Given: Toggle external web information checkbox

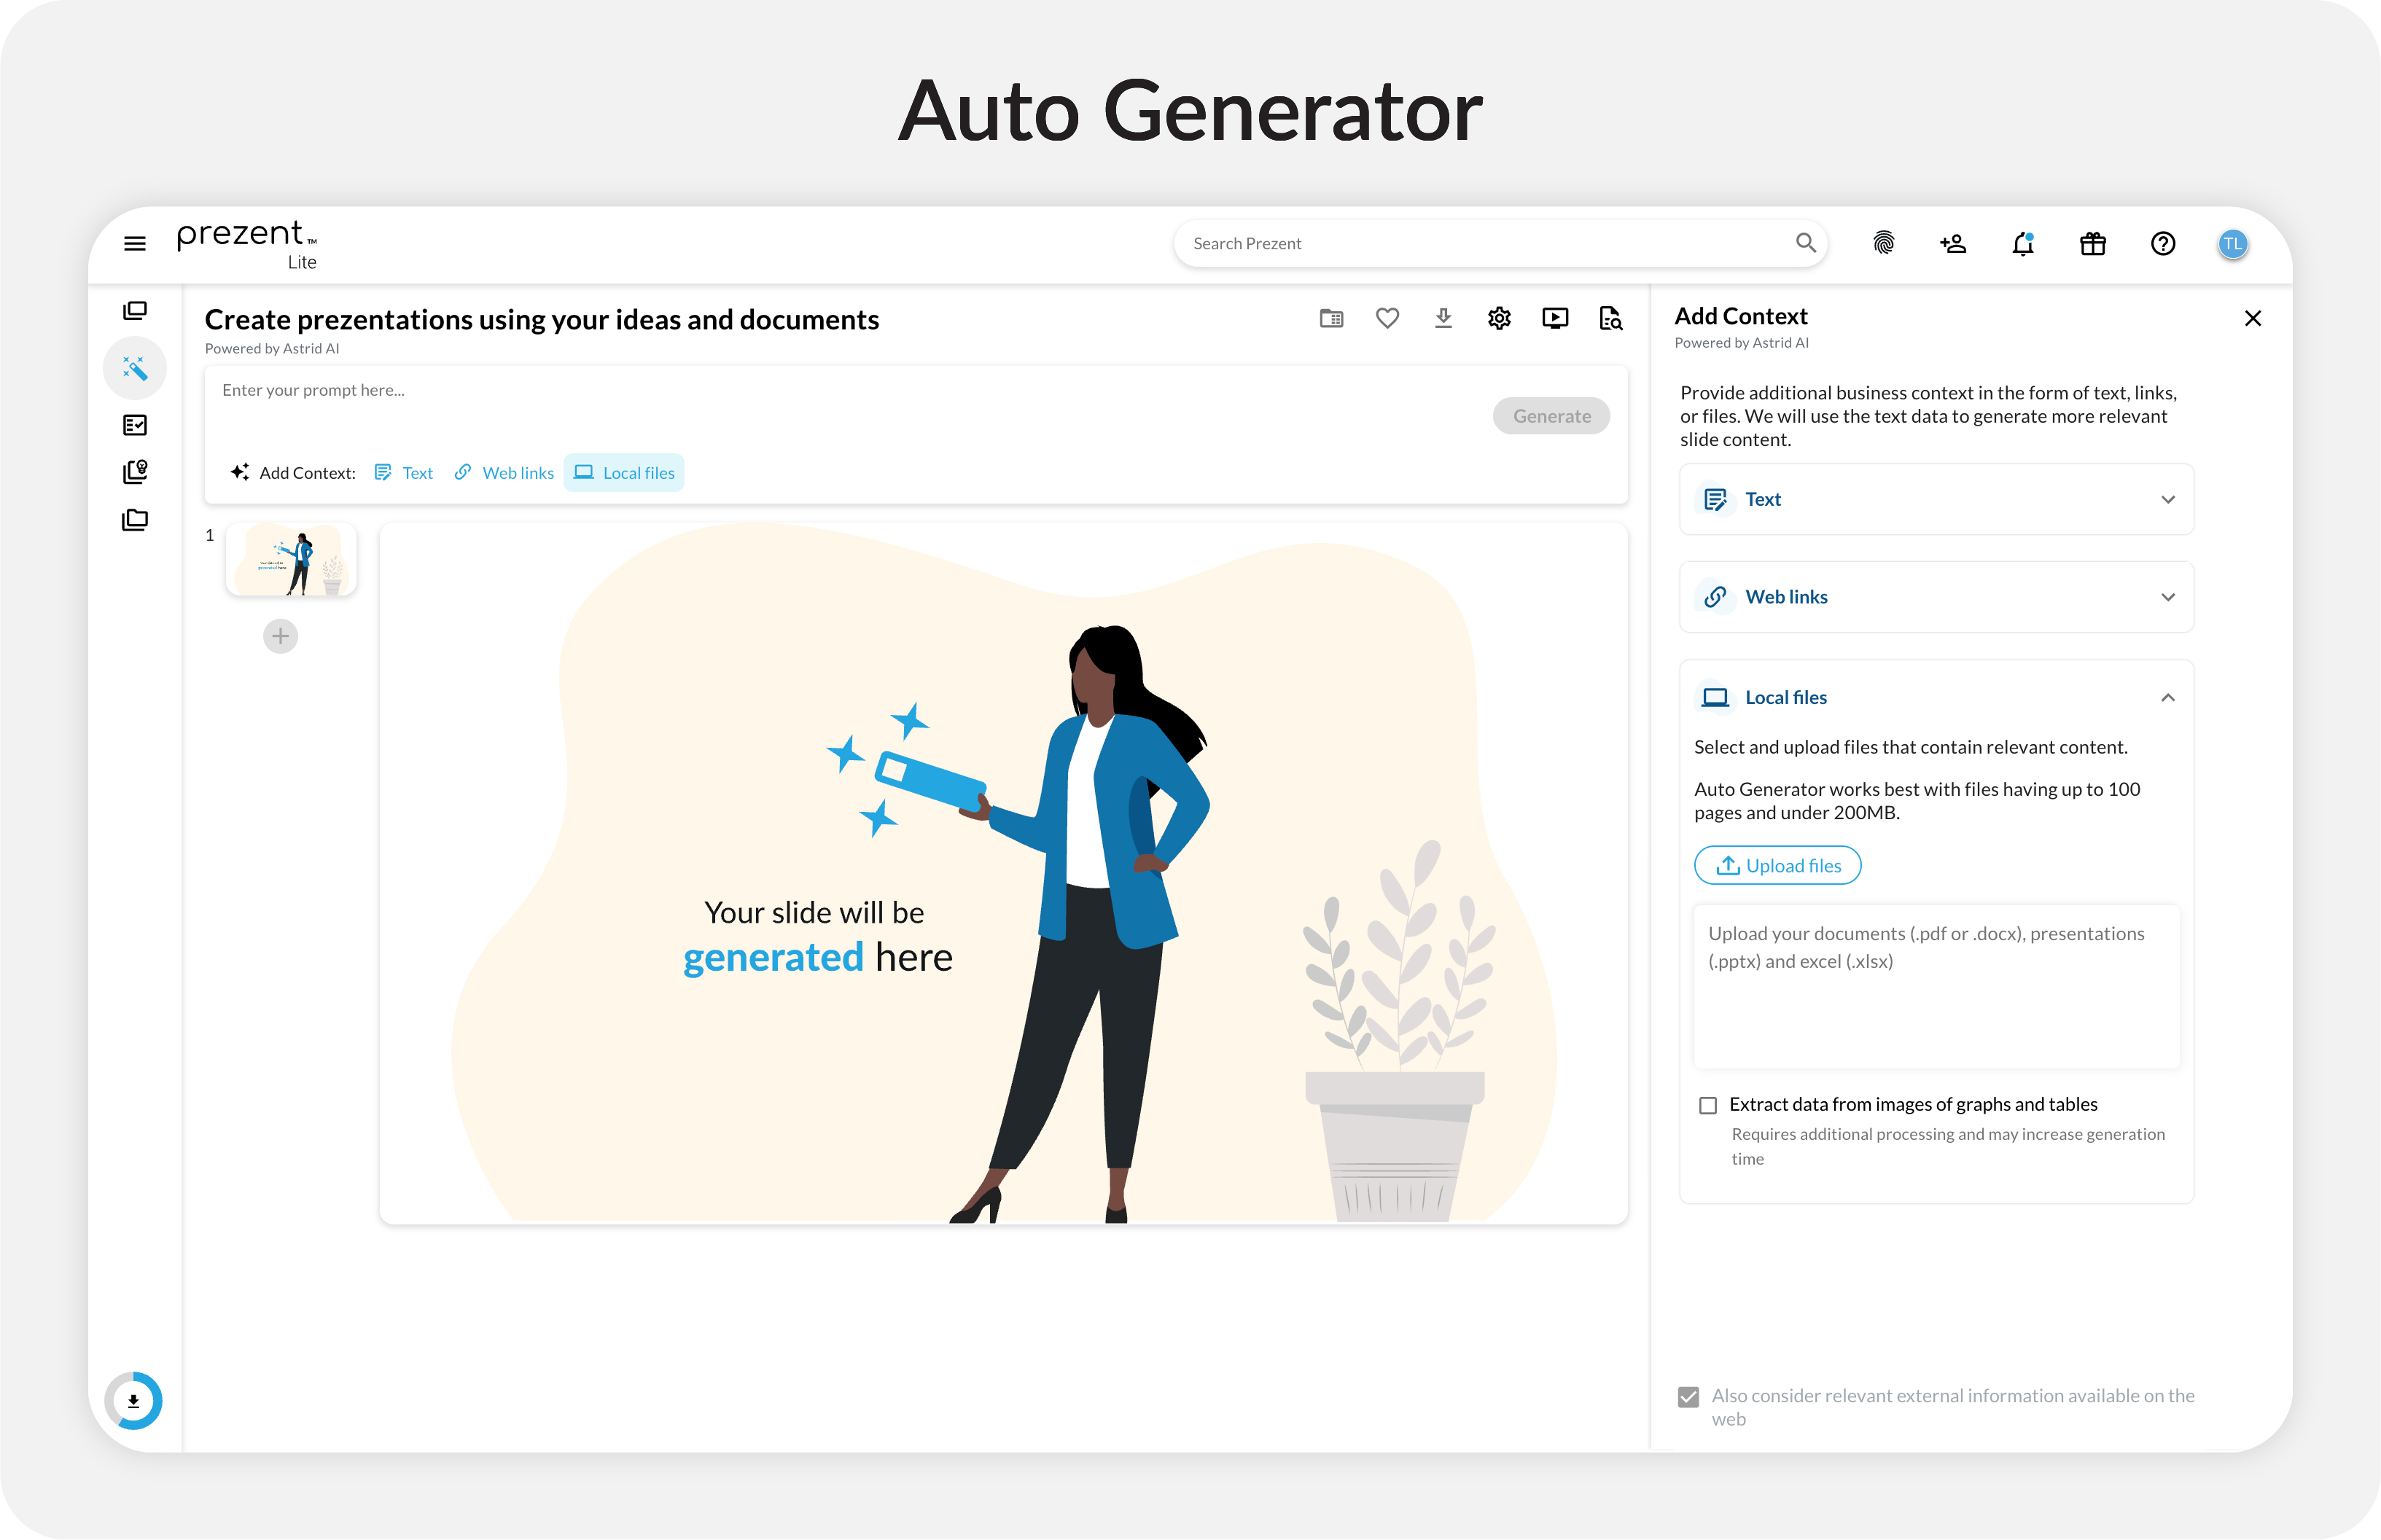Looking at the screenshot, I should (x=1689, y=1397).
